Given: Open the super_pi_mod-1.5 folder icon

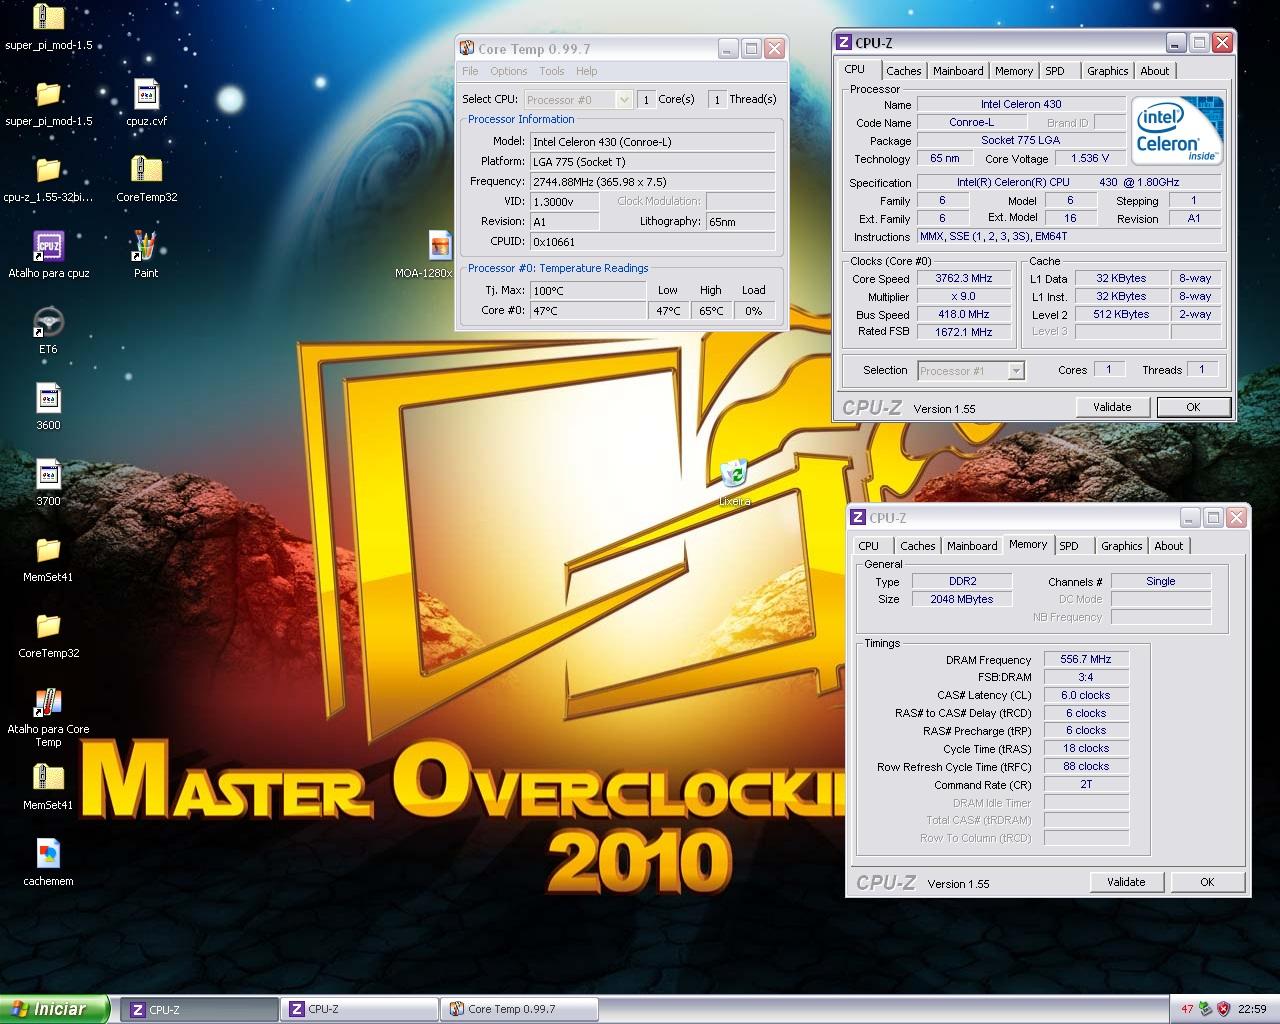Looking at the screenshot, I should pyautogui.click(x=48, y=94).
